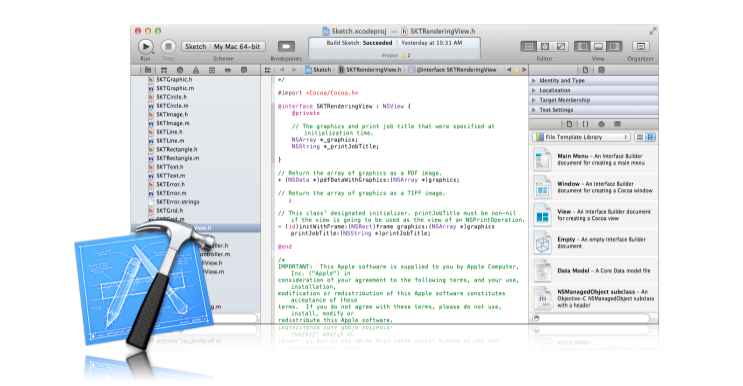
Task: Jump to next issue arrow
Action: [524, 70]
